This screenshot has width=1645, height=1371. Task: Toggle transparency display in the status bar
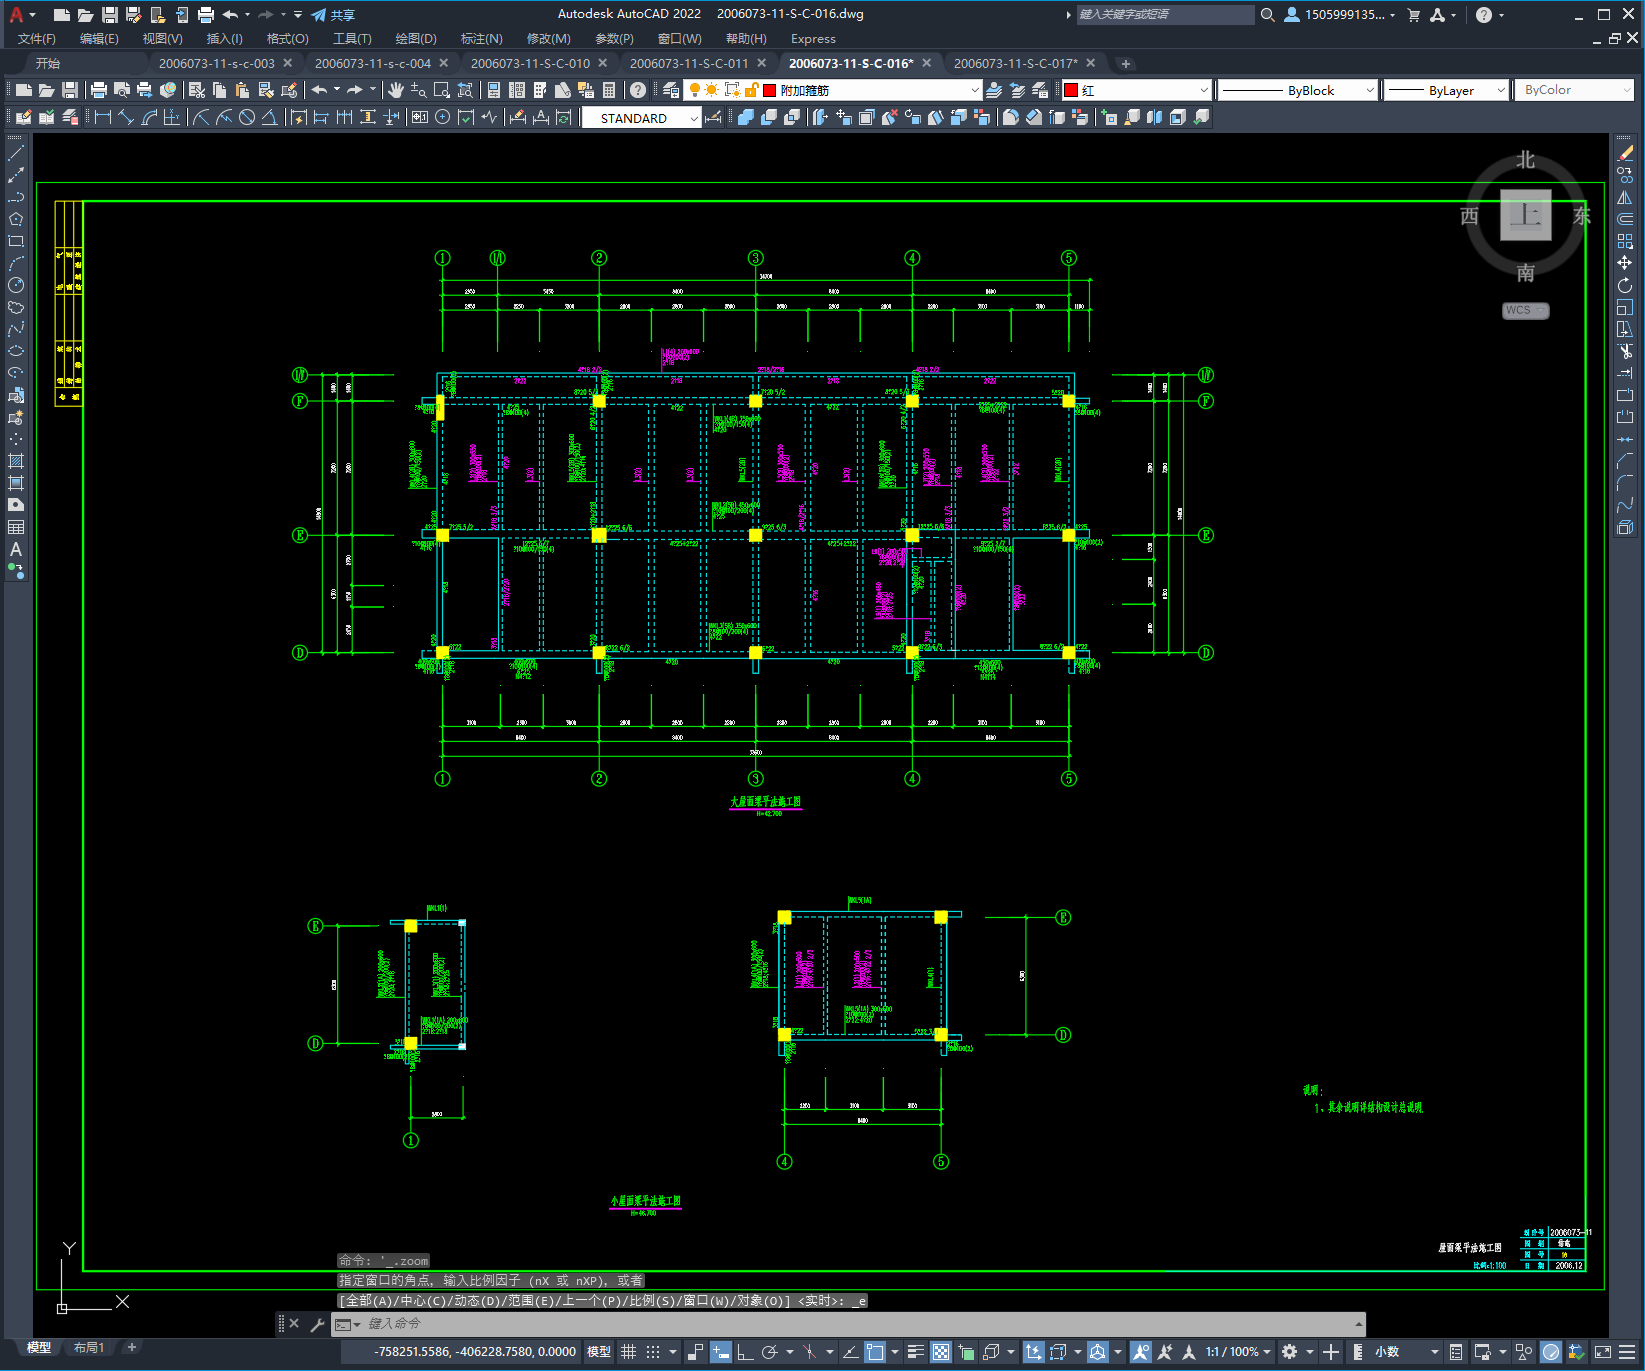[941, 1352]
